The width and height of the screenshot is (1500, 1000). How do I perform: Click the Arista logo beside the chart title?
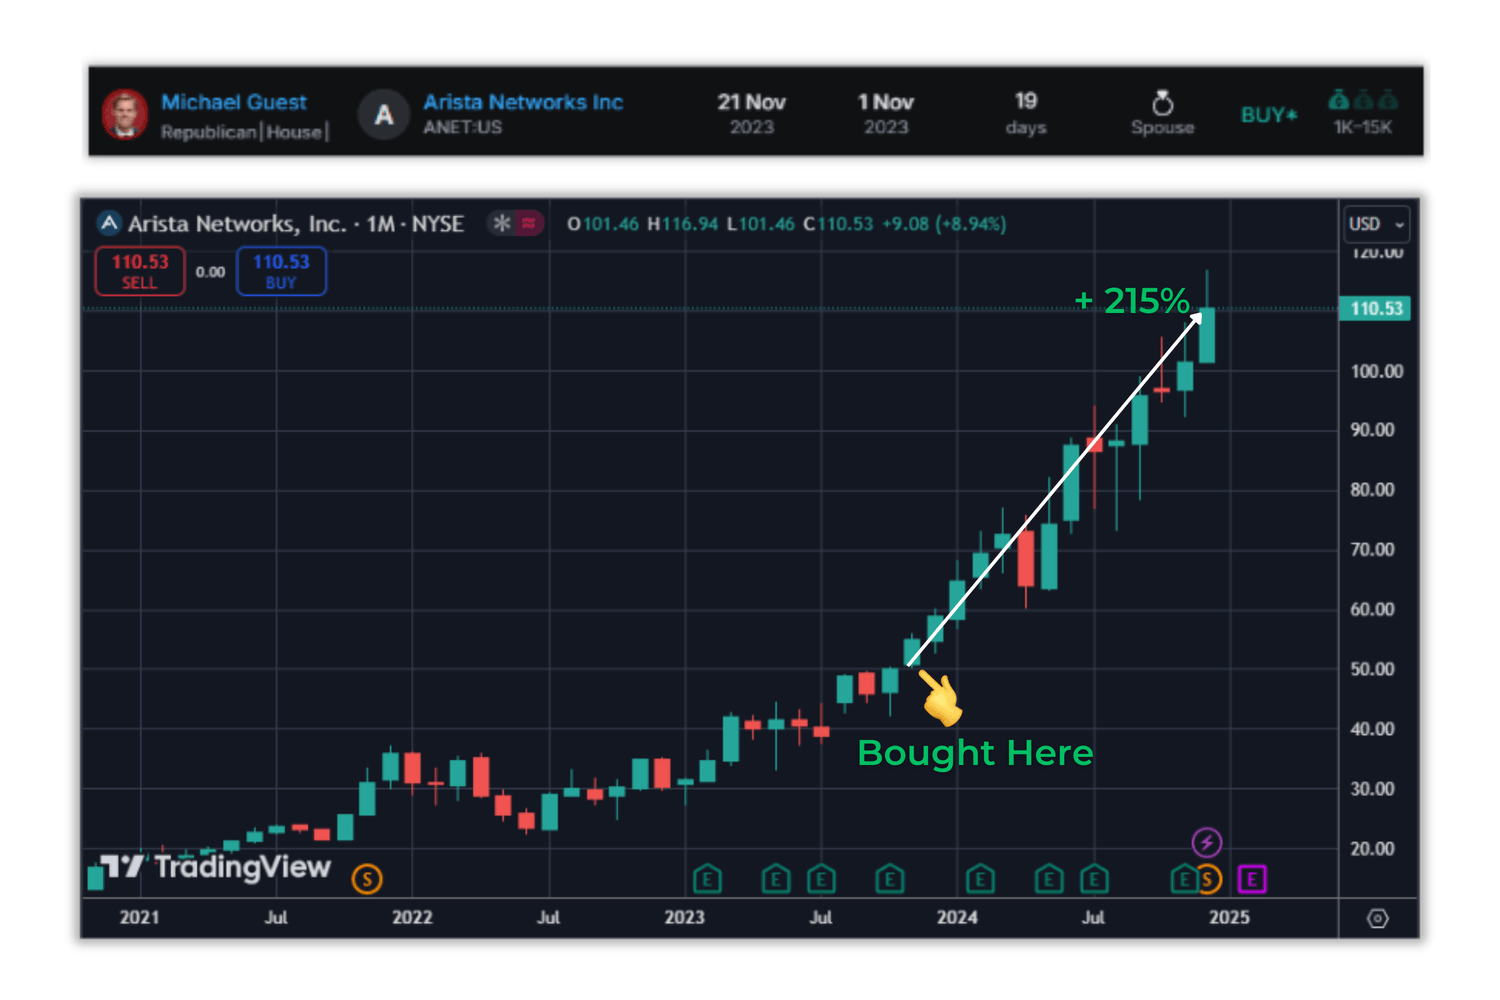pyautogui.click(x=109, y=223)
